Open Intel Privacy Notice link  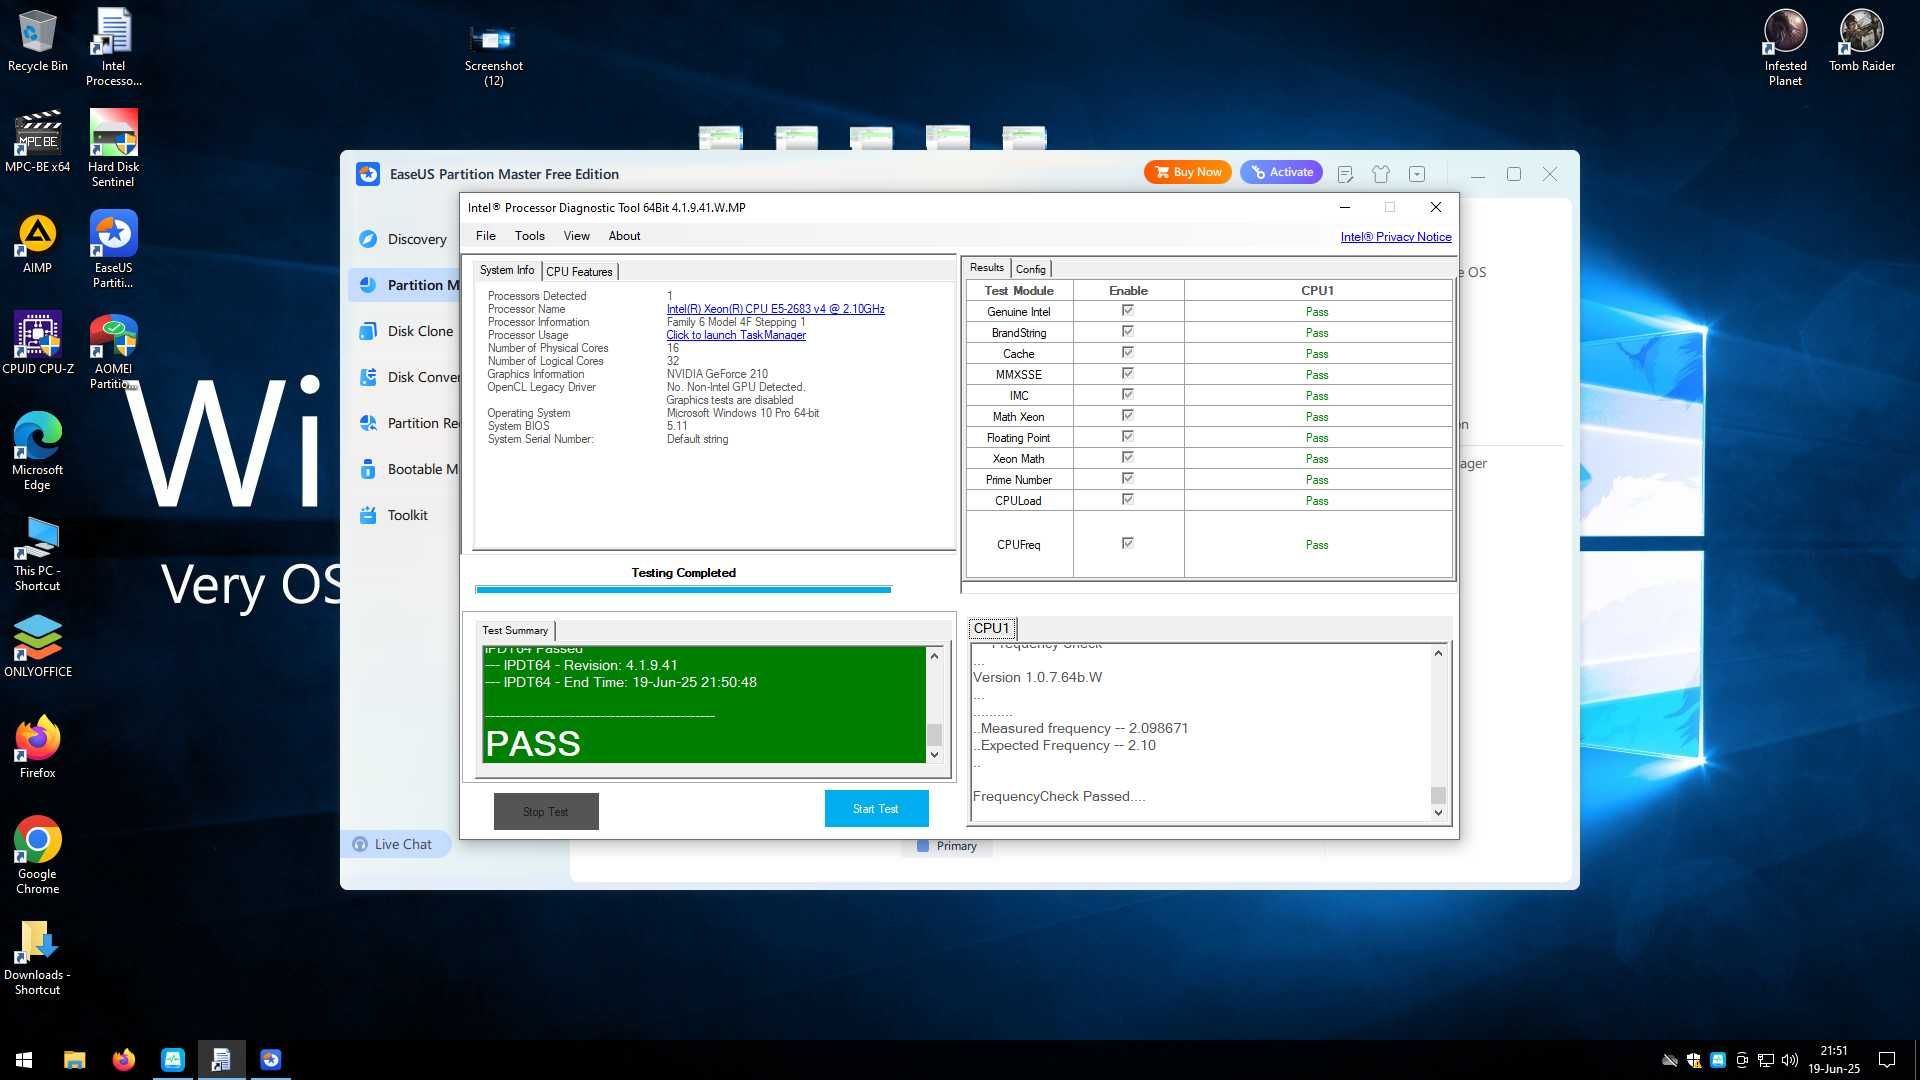coord(1396,237)
